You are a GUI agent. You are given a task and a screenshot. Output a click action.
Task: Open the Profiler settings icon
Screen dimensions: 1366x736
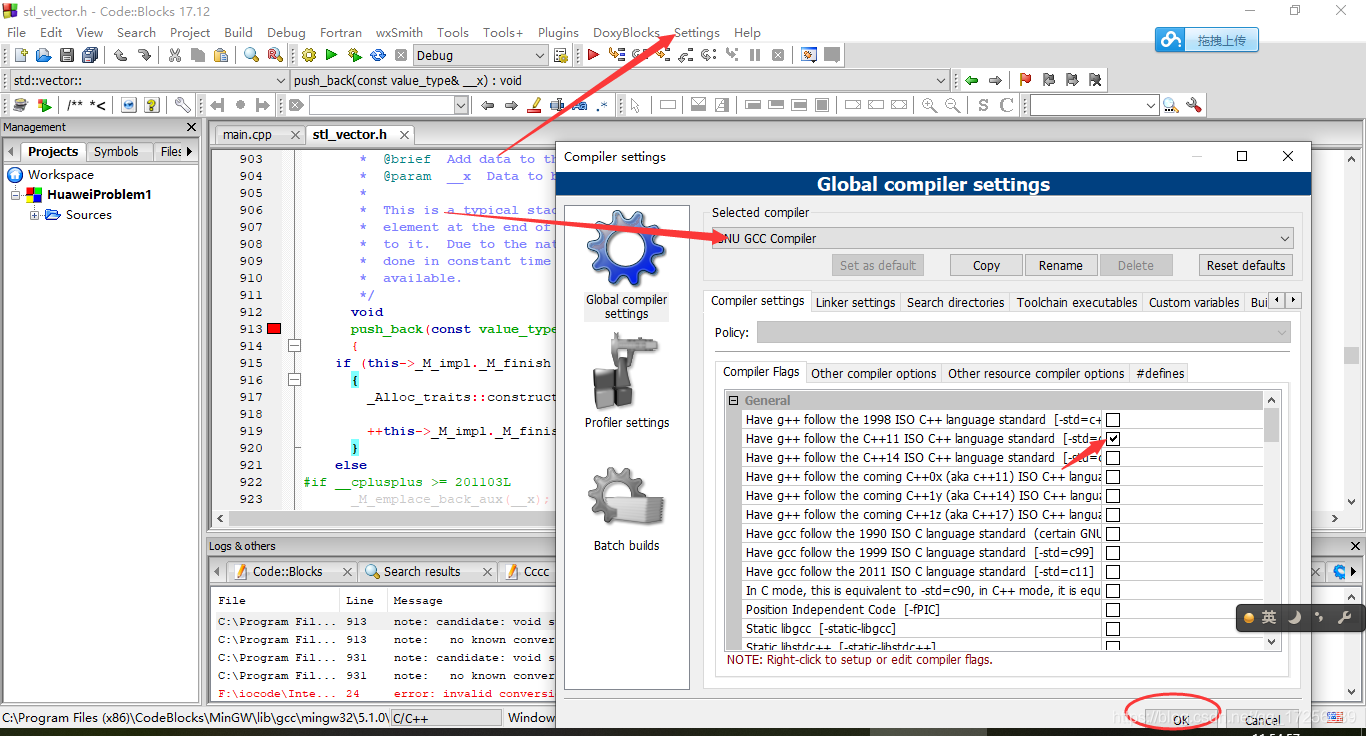click(627, 380)
